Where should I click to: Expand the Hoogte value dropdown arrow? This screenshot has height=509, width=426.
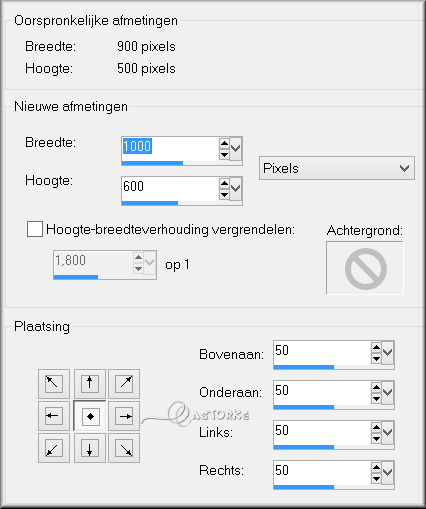(236, 189)
